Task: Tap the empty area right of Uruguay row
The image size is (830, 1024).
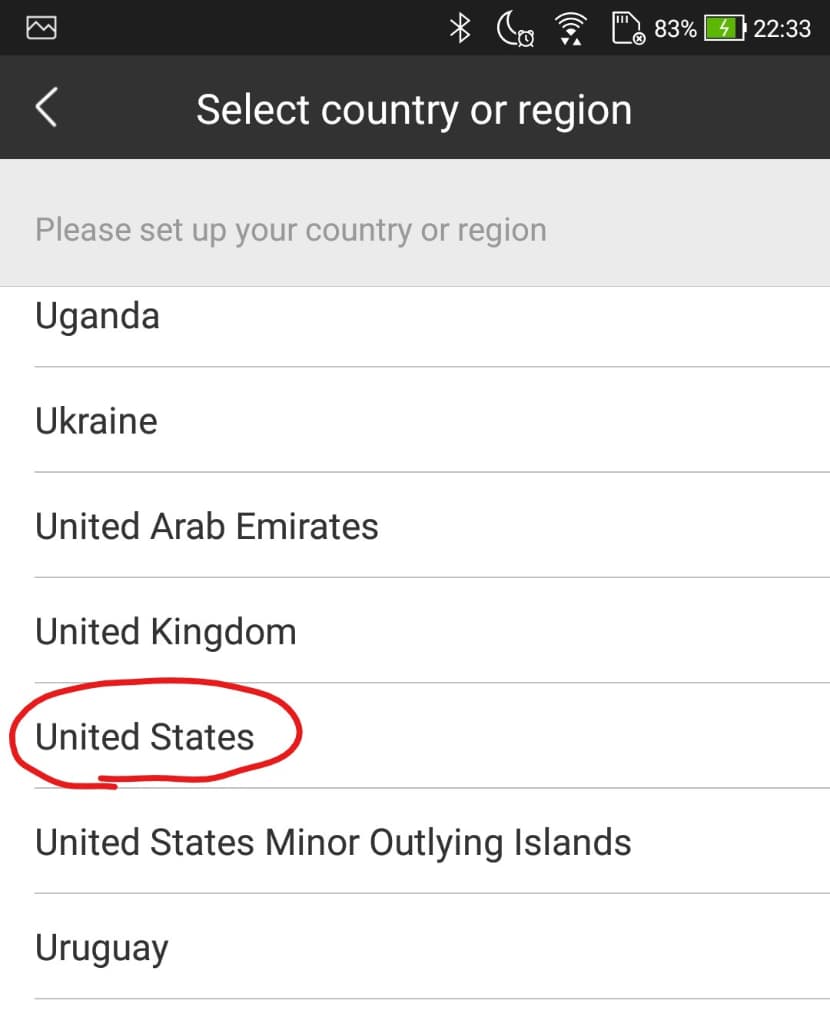Action: point(500,946)
